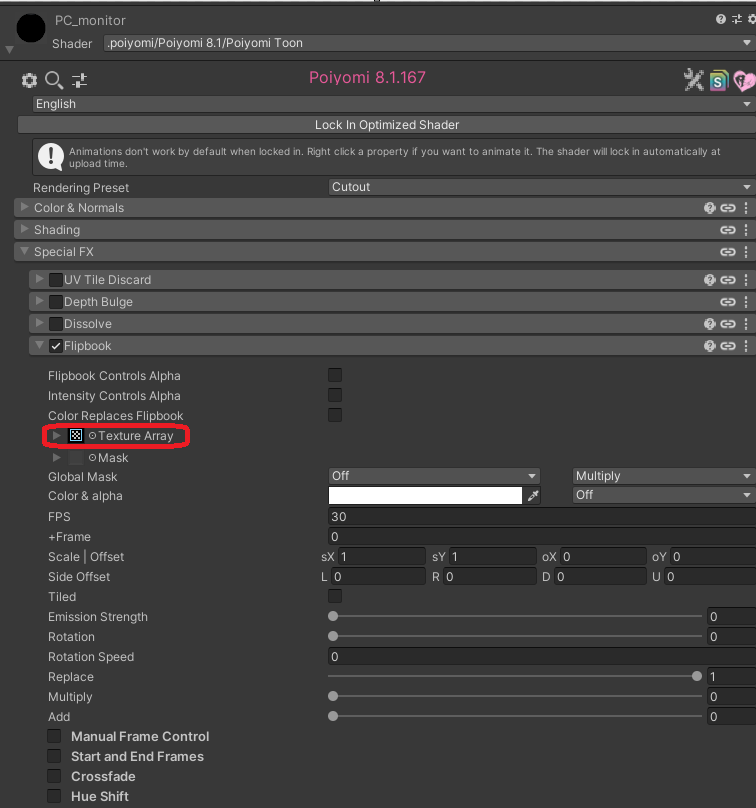Screen dimensions: 756x808
Task: Click eyedropper next to Color & alpha
Action: pos(533,496)
